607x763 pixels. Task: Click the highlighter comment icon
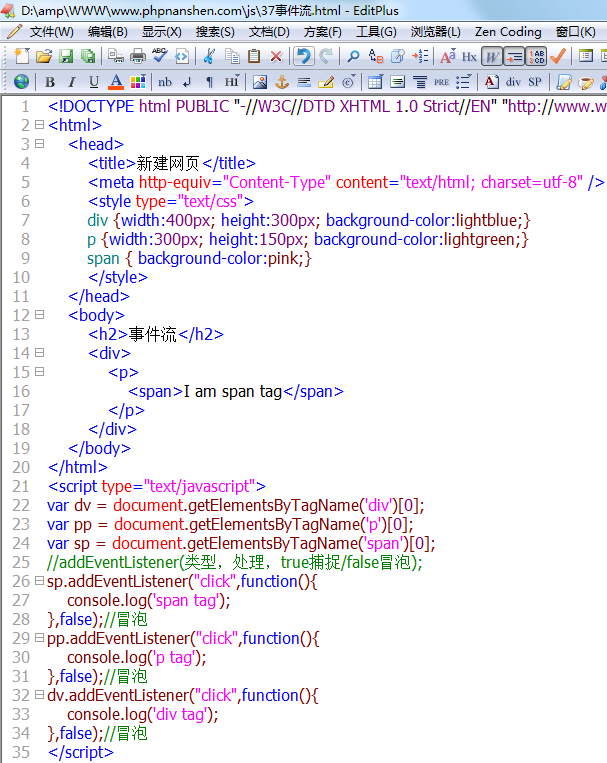tap(326, 82)
